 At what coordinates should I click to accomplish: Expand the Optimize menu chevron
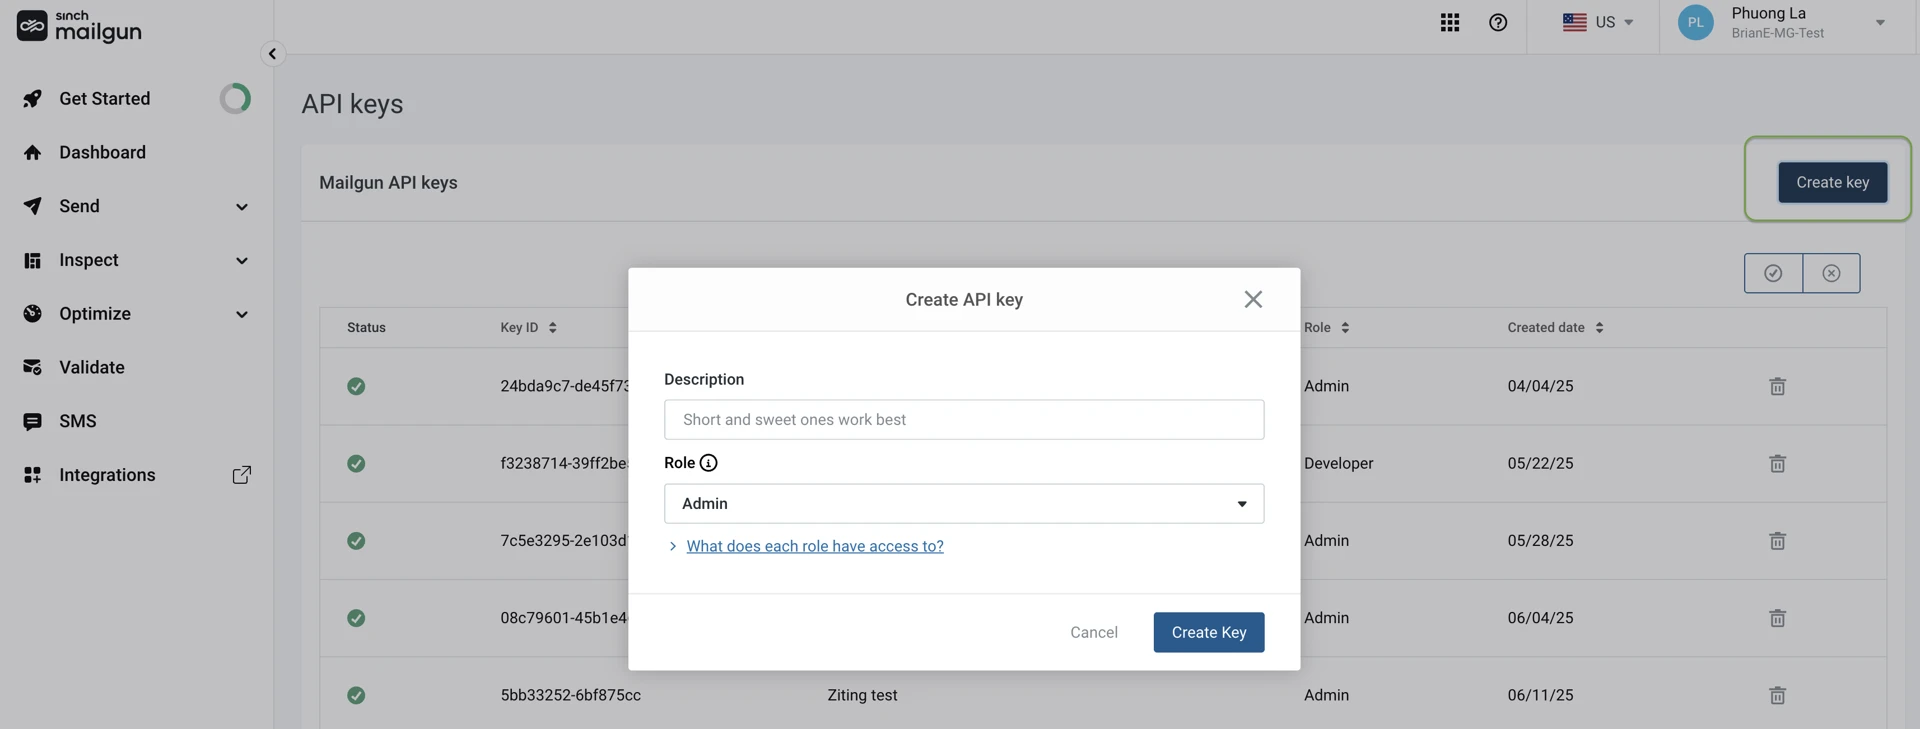point(241,315)
